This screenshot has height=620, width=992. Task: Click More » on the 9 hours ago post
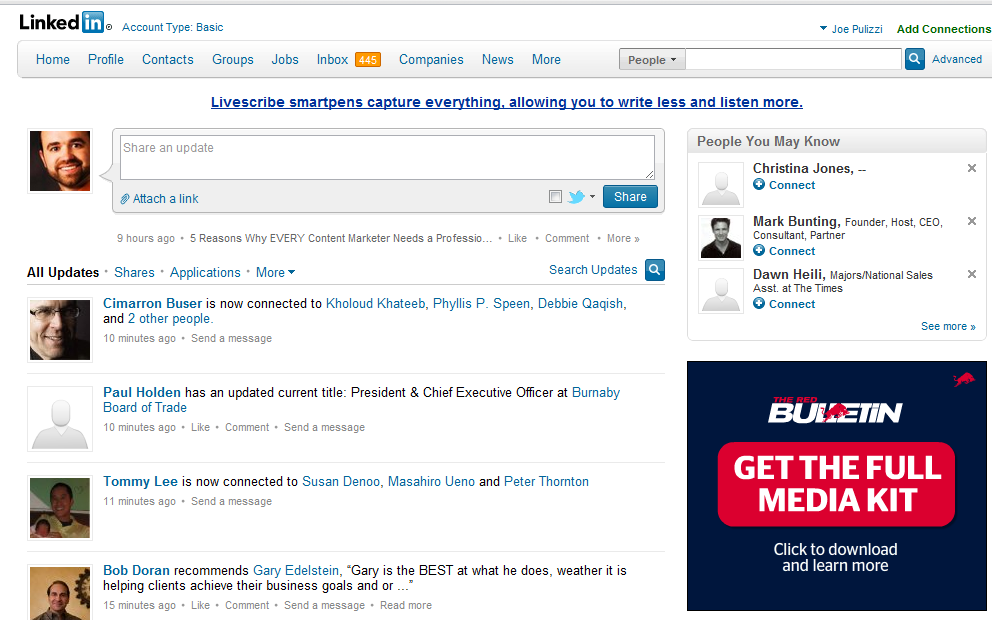[x=623, y=239]
